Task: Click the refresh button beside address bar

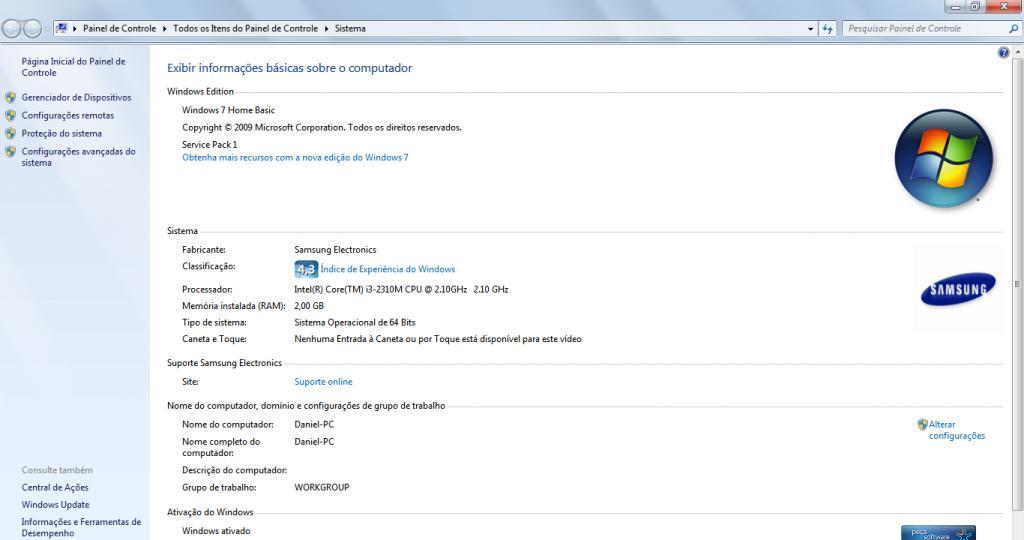Action: click(x=827, y=29)
